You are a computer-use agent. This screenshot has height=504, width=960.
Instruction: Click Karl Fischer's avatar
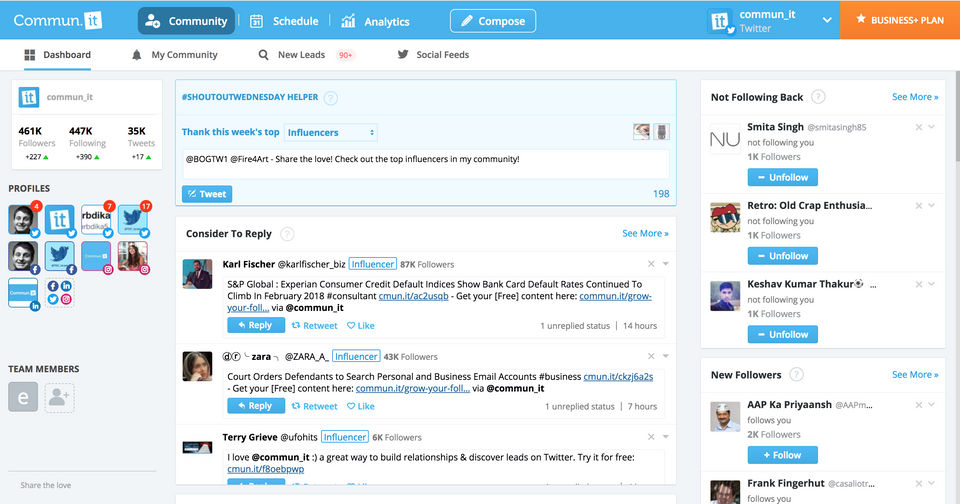point(197,274)
